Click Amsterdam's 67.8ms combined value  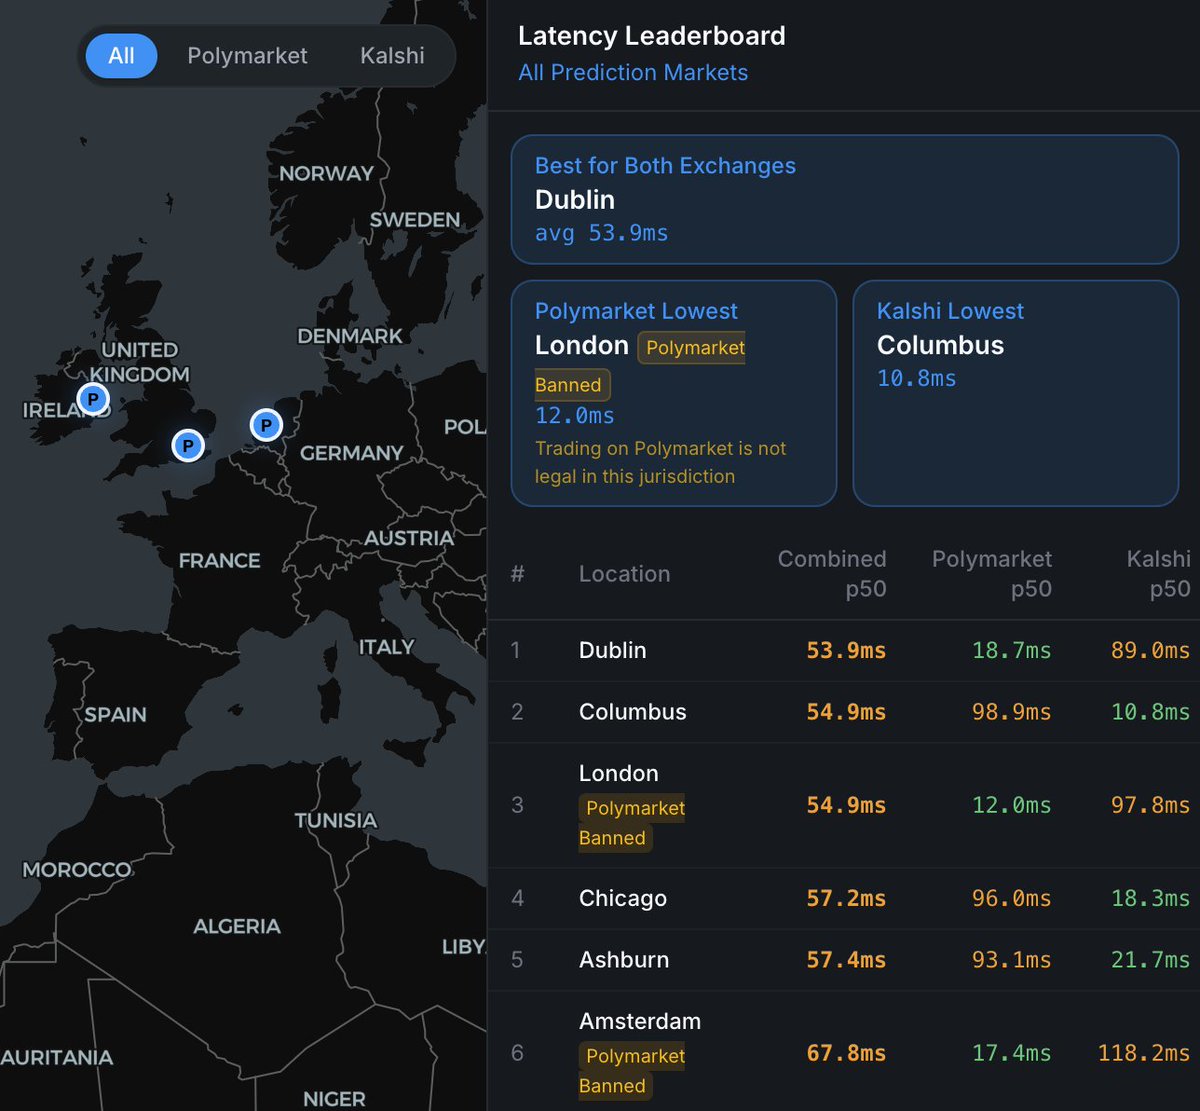846,1054
